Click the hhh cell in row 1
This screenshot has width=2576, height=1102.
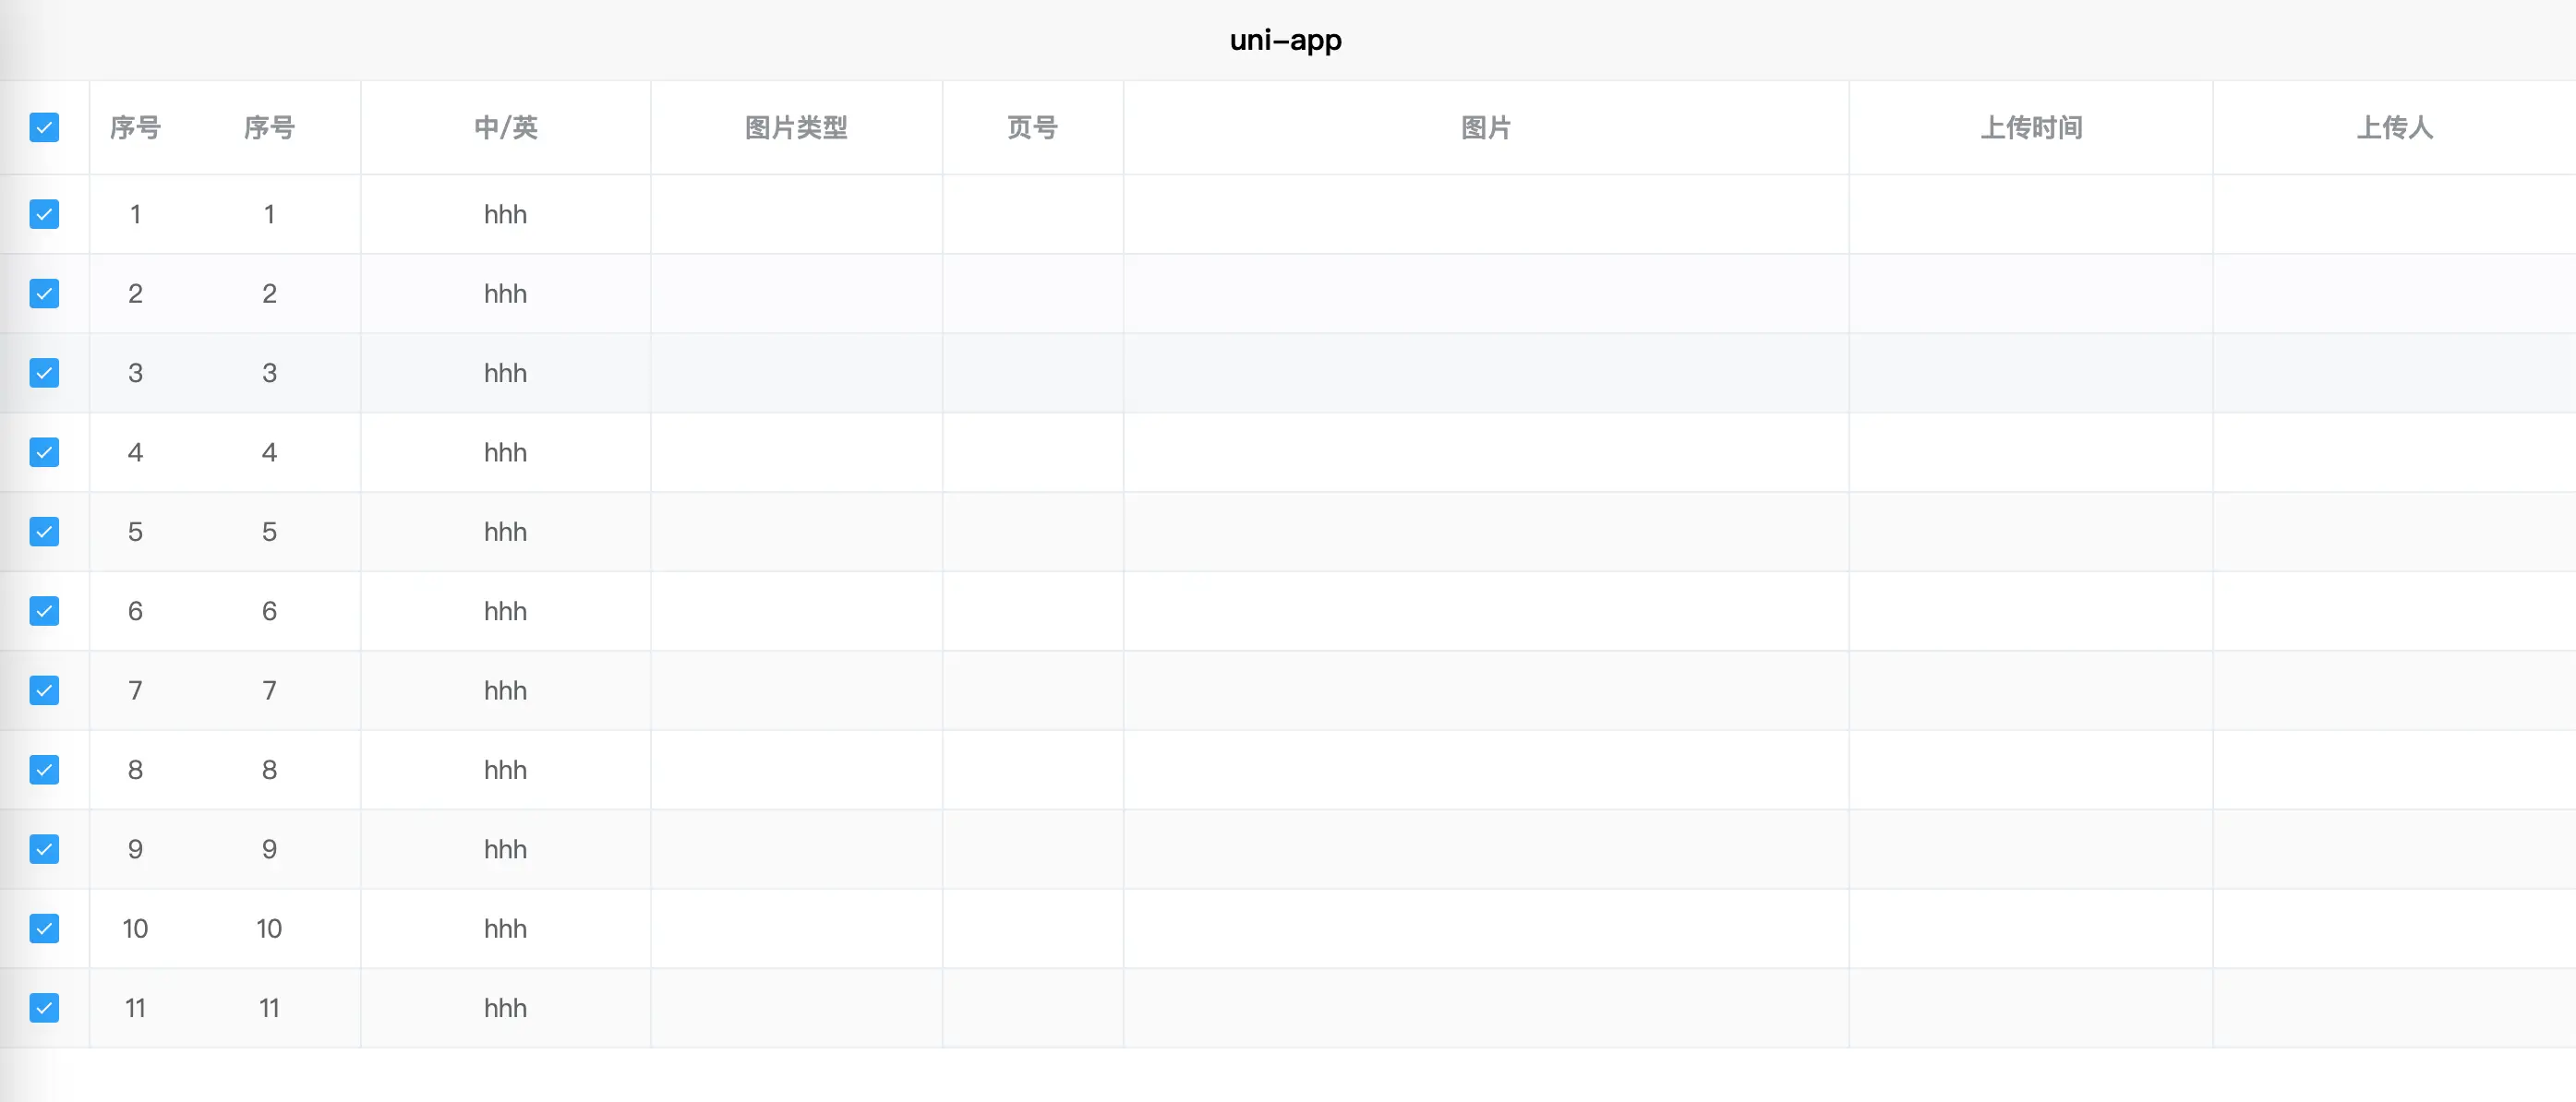(x=506, y=214)
